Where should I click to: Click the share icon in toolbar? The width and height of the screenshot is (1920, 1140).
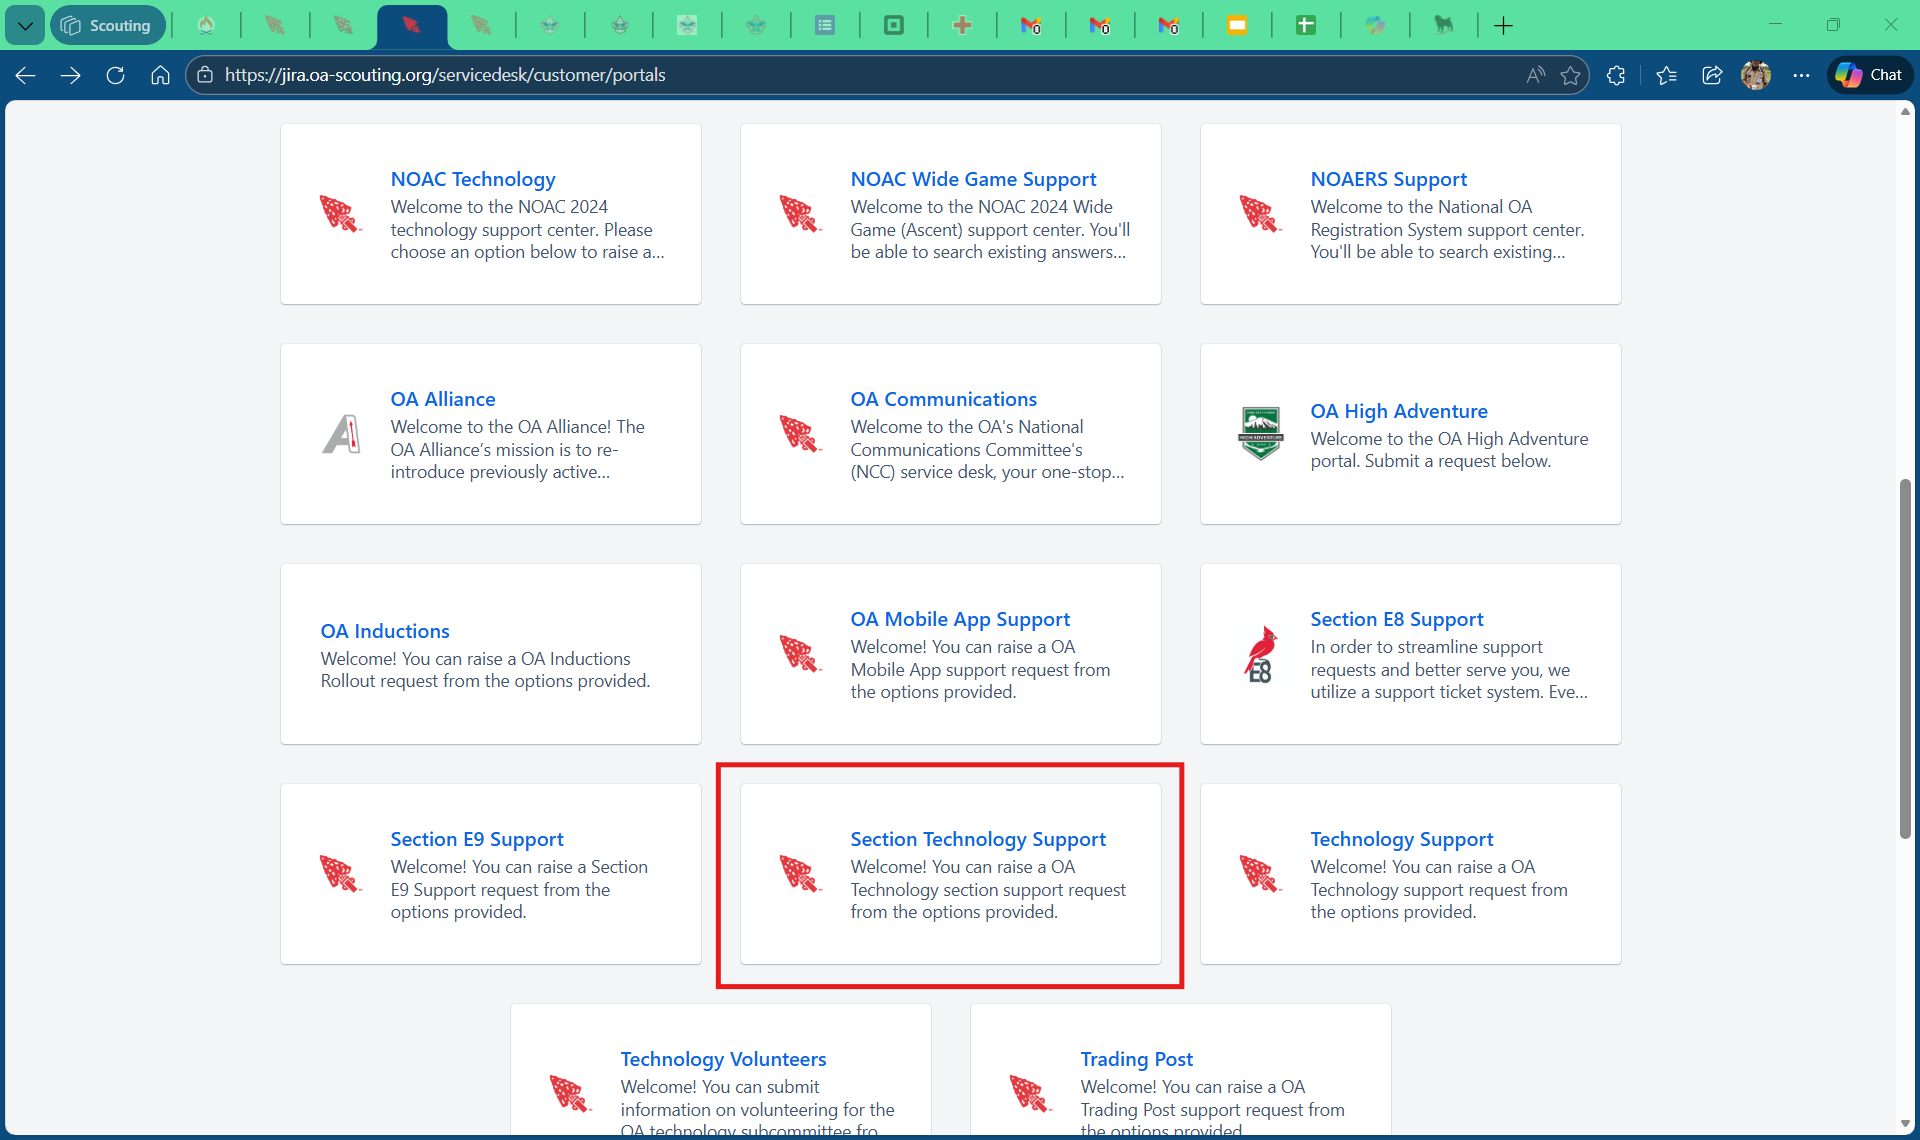click(x=1712, y=75)
